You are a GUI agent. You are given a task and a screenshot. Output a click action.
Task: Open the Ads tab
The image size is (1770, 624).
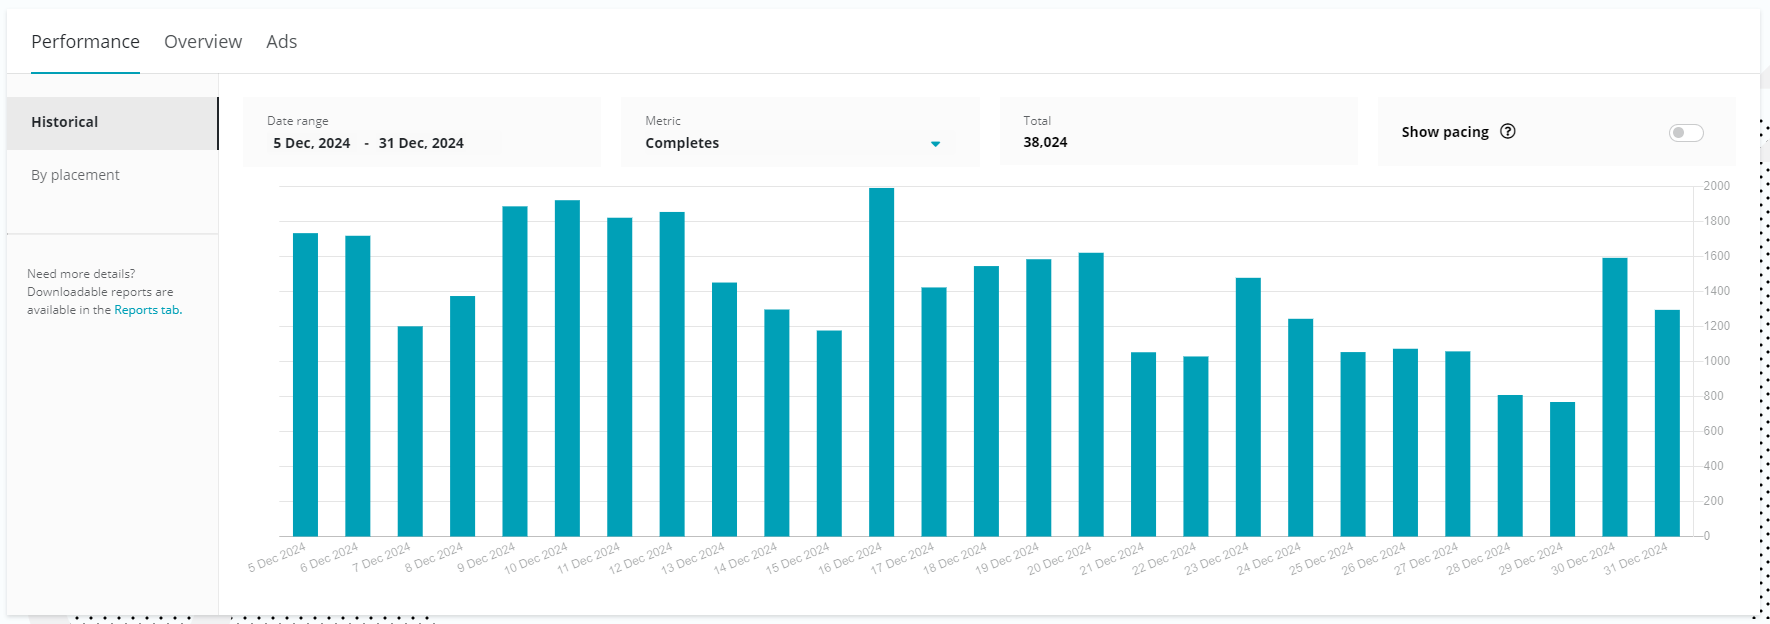coord(281,42)
